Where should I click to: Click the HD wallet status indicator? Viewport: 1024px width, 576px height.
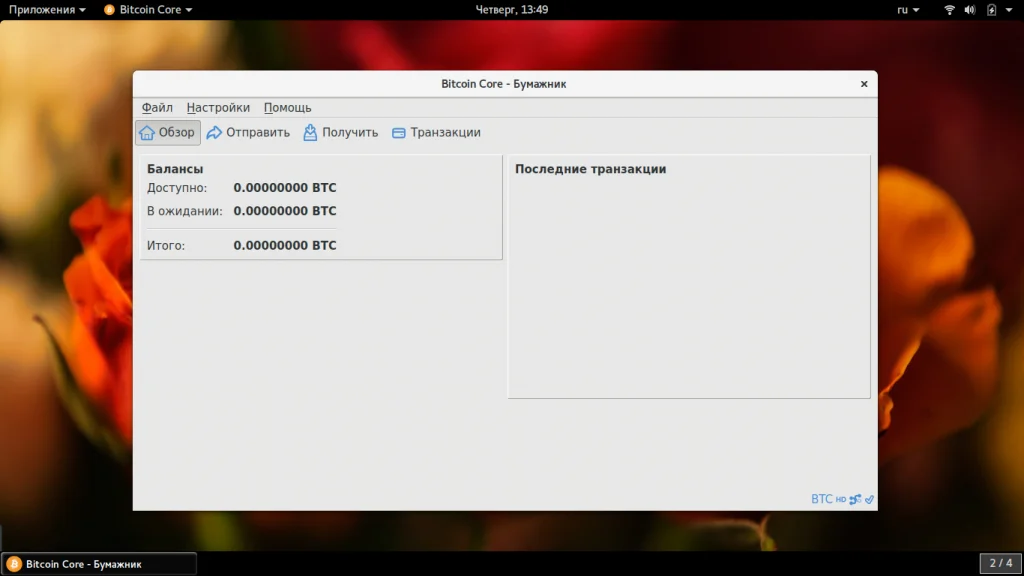tap(840, 500)
